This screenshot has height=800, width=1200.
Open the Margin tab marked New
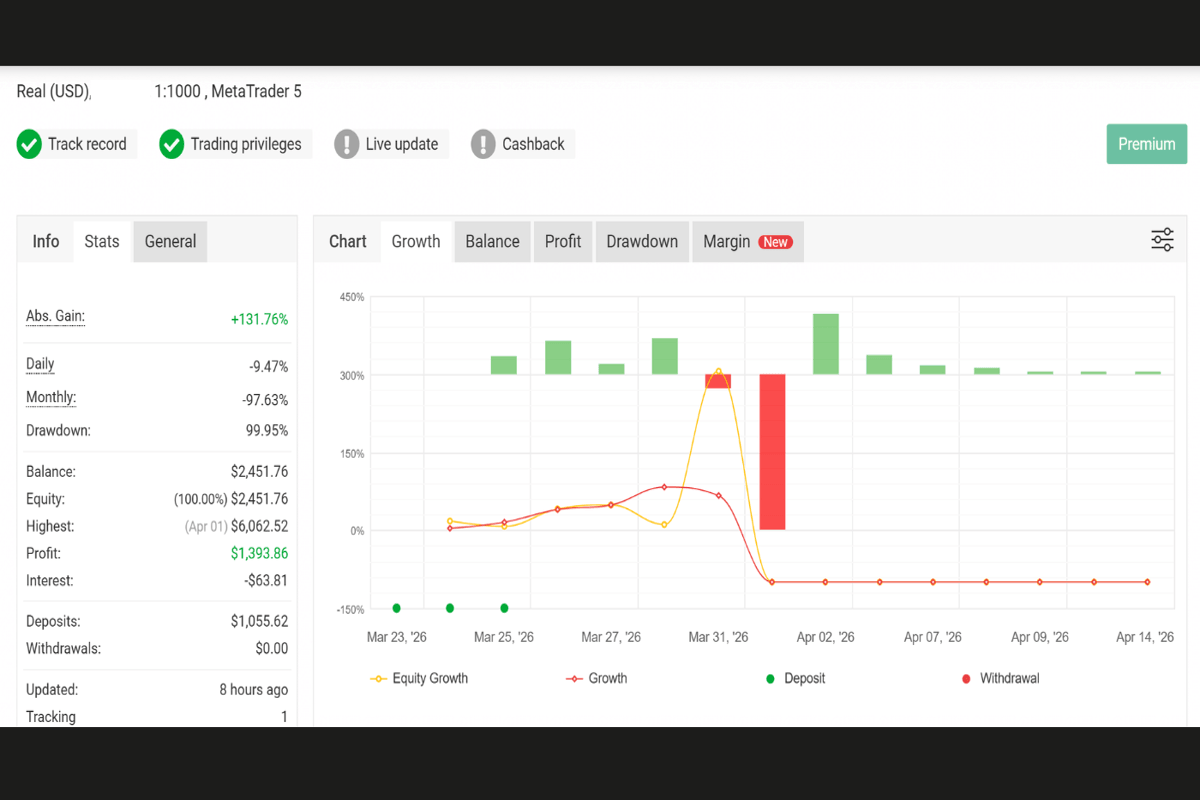(747, 241)
